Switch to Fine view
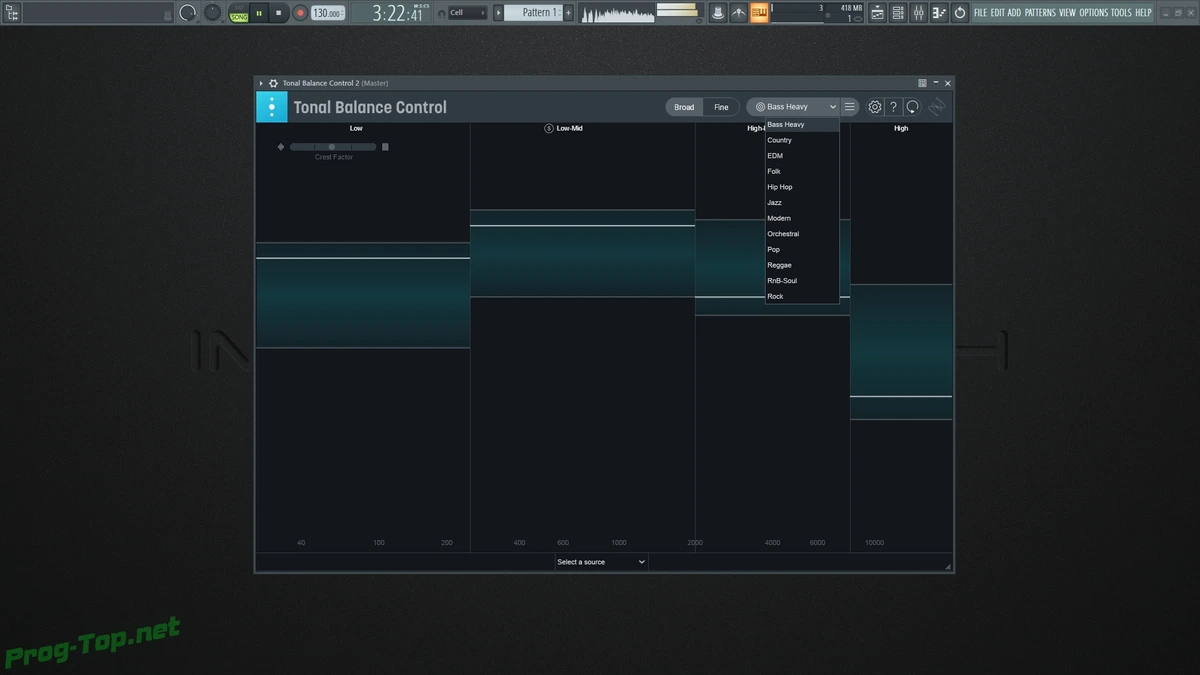 tap(721, 107)
